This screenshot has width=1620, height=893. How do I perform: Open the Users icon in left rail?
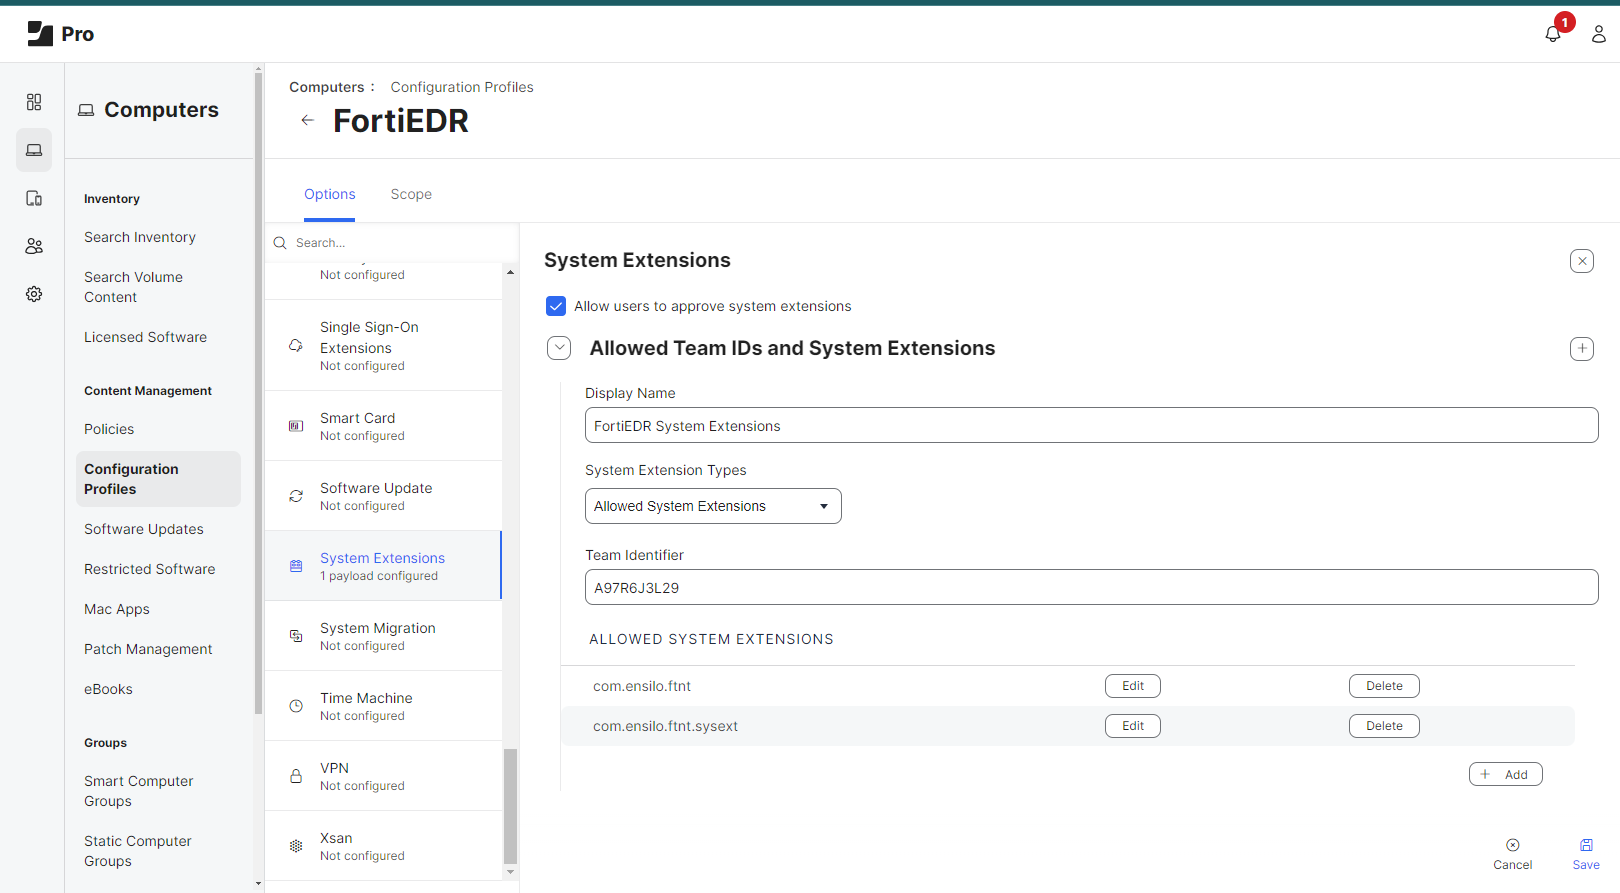34,246
